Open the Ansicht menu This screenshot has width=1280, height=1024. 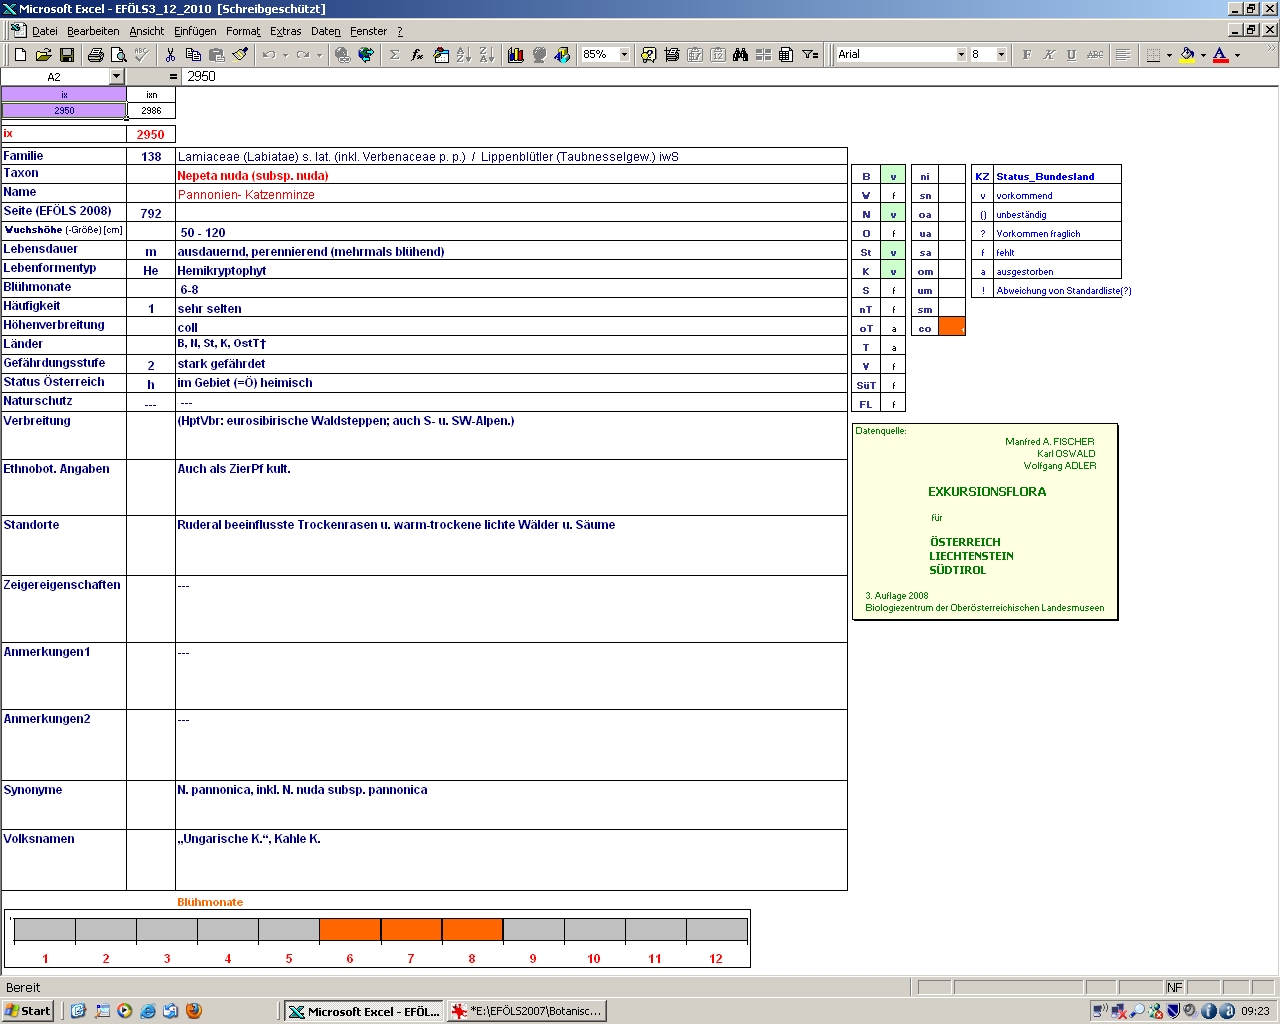click(147, 31)
